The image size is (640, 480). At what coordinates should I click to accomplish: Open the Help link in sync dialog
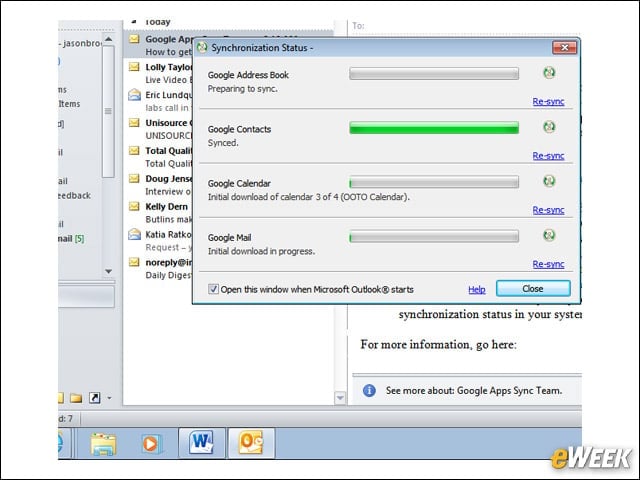(x=476, y=289)
